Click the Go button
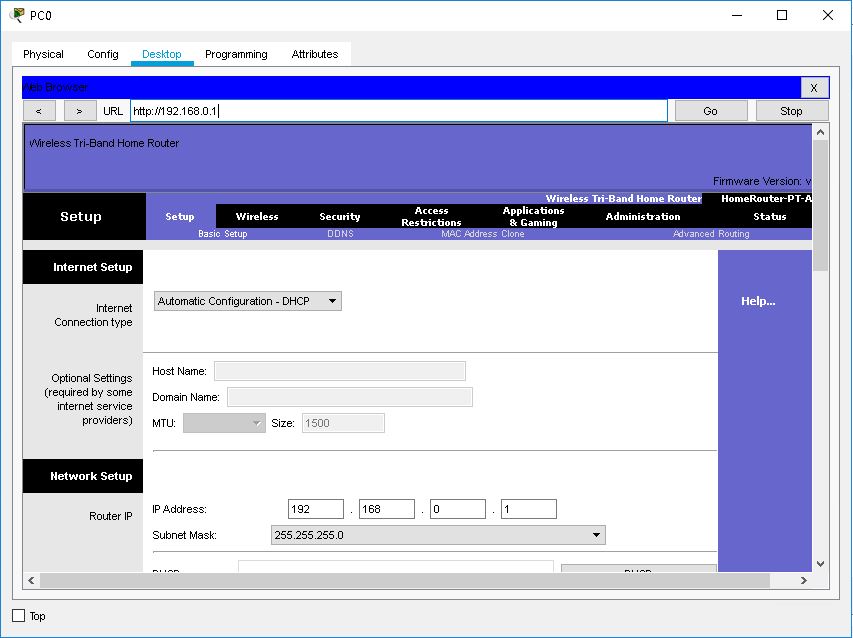The height and width of the screenshot is (638, 853). point(710,110)
